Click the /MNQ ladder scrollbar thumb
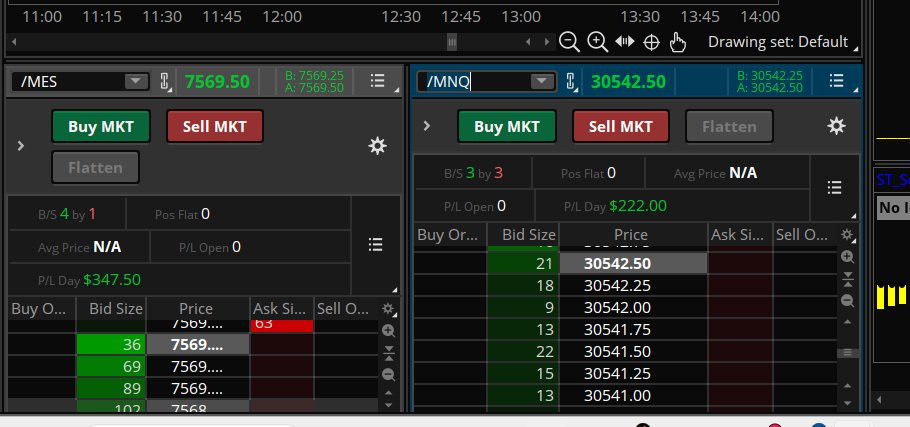Viewport: 910px width, 427px height. pos(847,352)
